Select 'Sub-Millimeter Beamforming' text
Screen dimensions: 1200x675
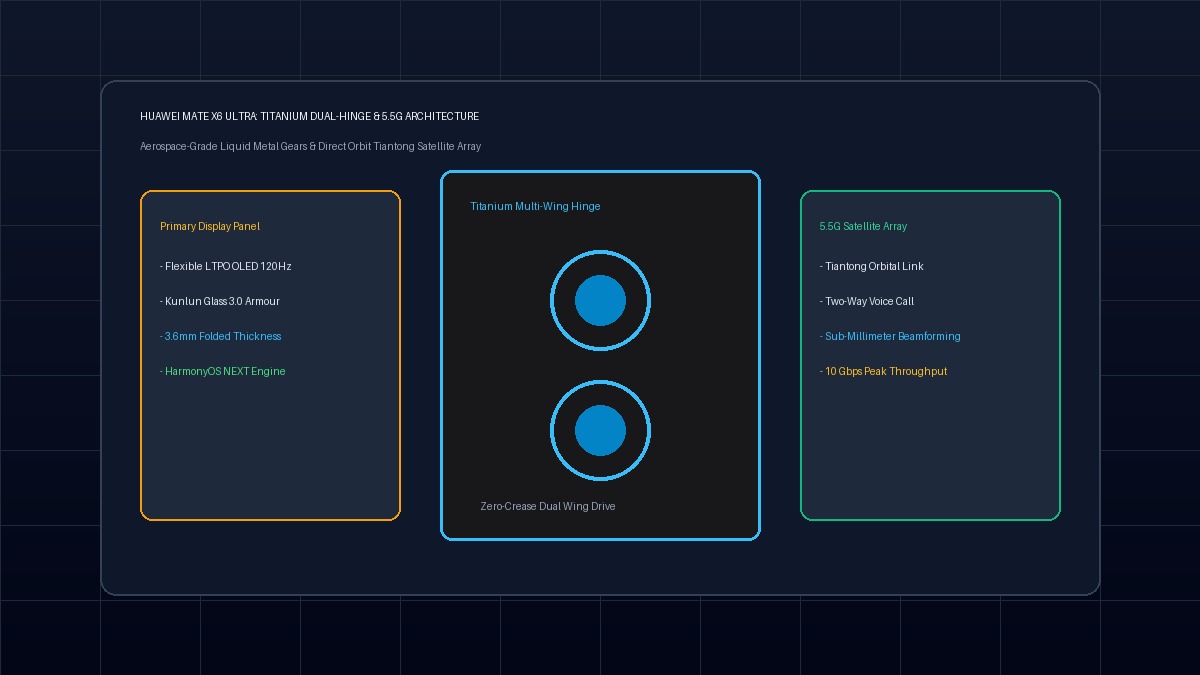point(890,337)
